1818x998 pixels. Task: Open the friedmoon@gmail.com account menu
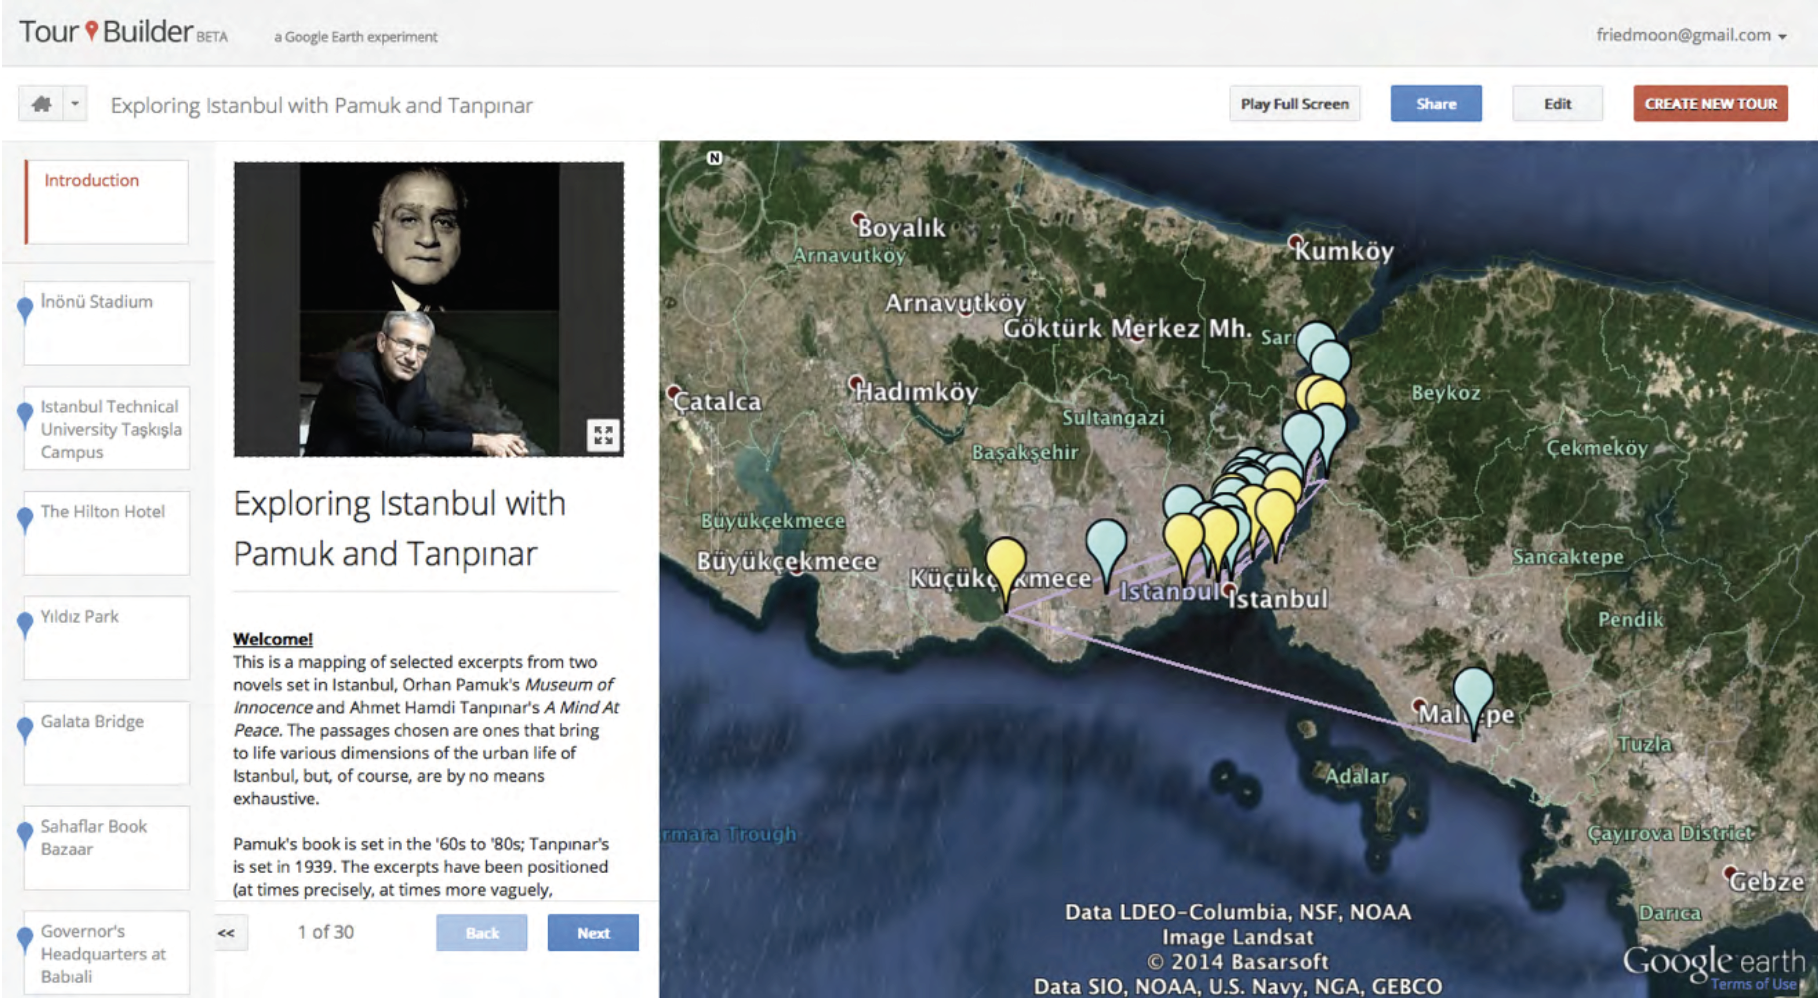click(x=1691, y=35)
